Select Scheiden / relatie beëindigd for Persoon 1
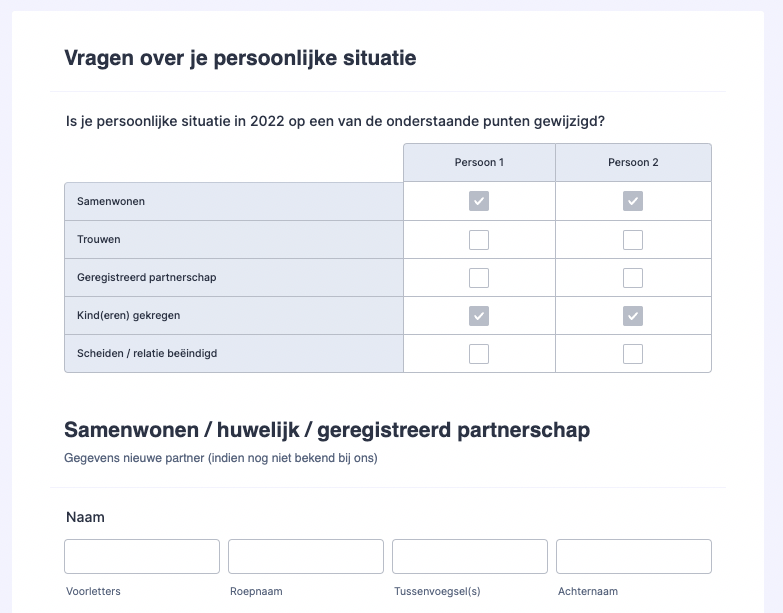 [x=479, y=354]
